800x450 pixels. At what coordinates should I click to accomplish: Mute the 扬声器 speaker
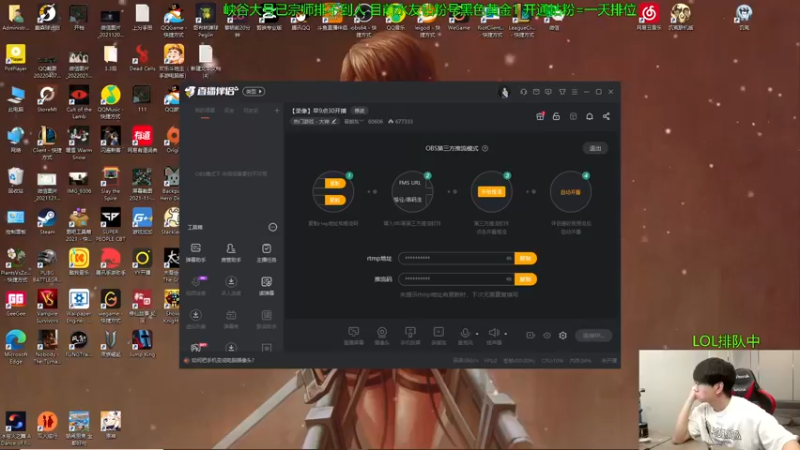493,336
